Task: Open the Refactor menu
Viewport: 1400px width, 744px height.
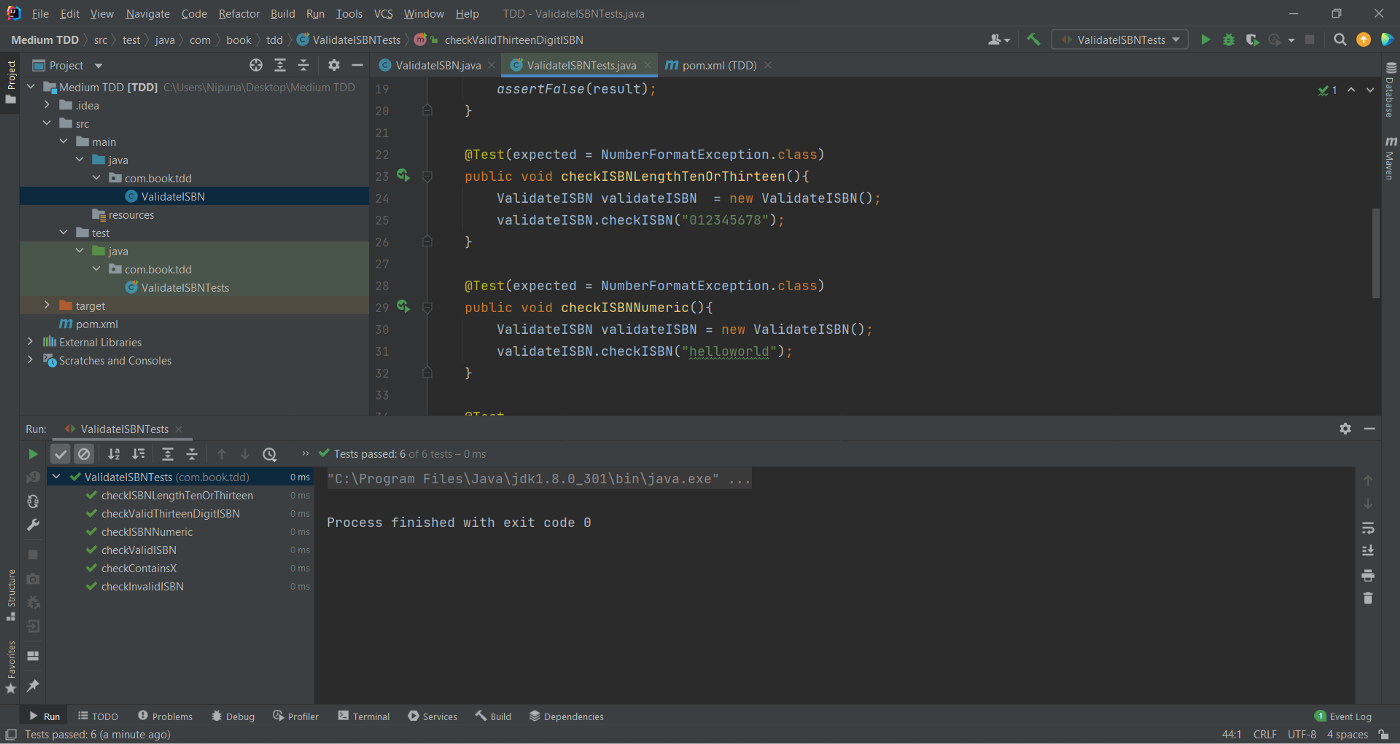Action: coord(239,14)
